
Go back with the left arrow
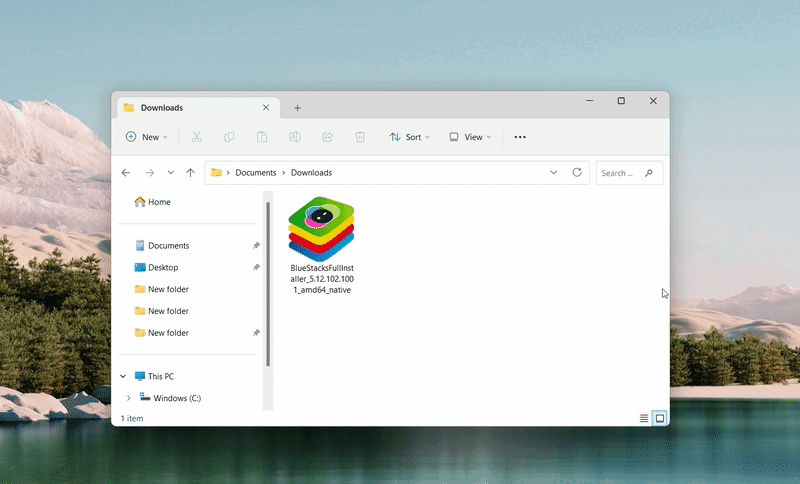click(126, 173)
